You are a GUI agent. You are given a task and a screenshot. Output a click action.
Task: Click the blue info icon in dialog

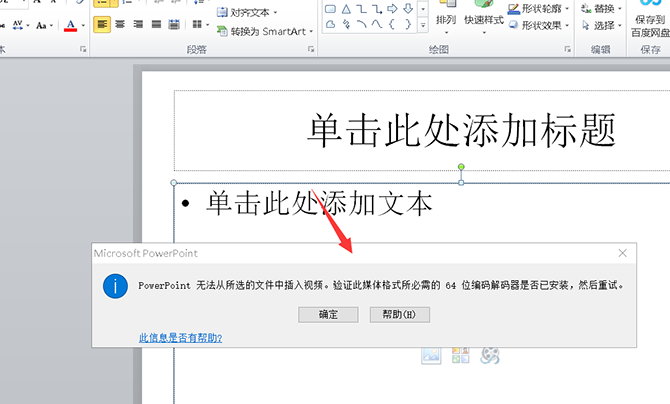(115, 286)
